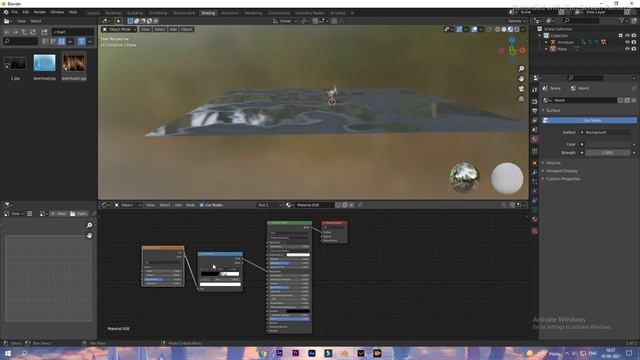Select solid shading sphere icon
Image resolution: width=640 pixels, height=360 pixels.
tap(504, 29)
